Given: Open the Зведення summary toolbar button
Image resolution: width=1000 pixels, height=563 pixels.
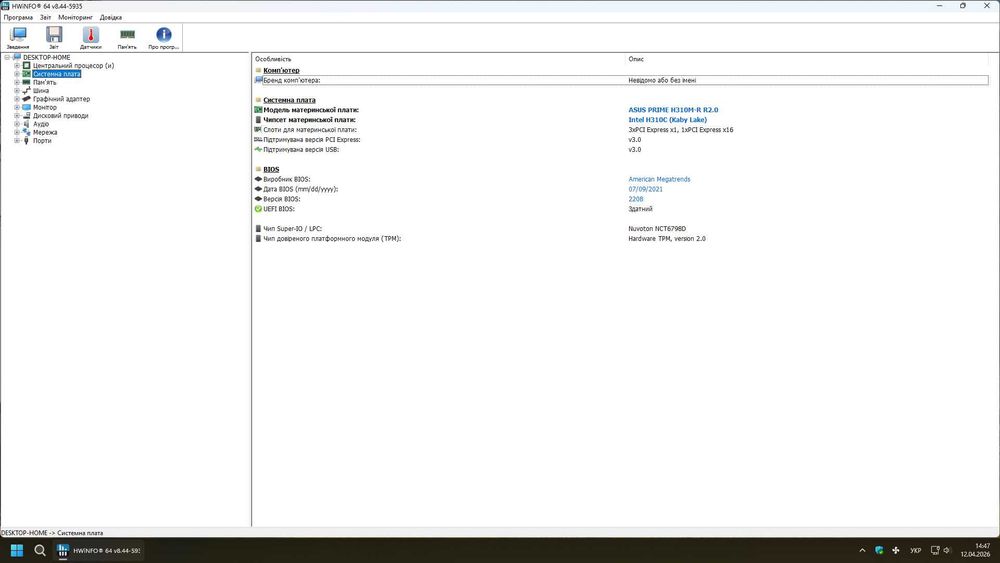Looking at the screenshot, I should (x=18, y=38).
